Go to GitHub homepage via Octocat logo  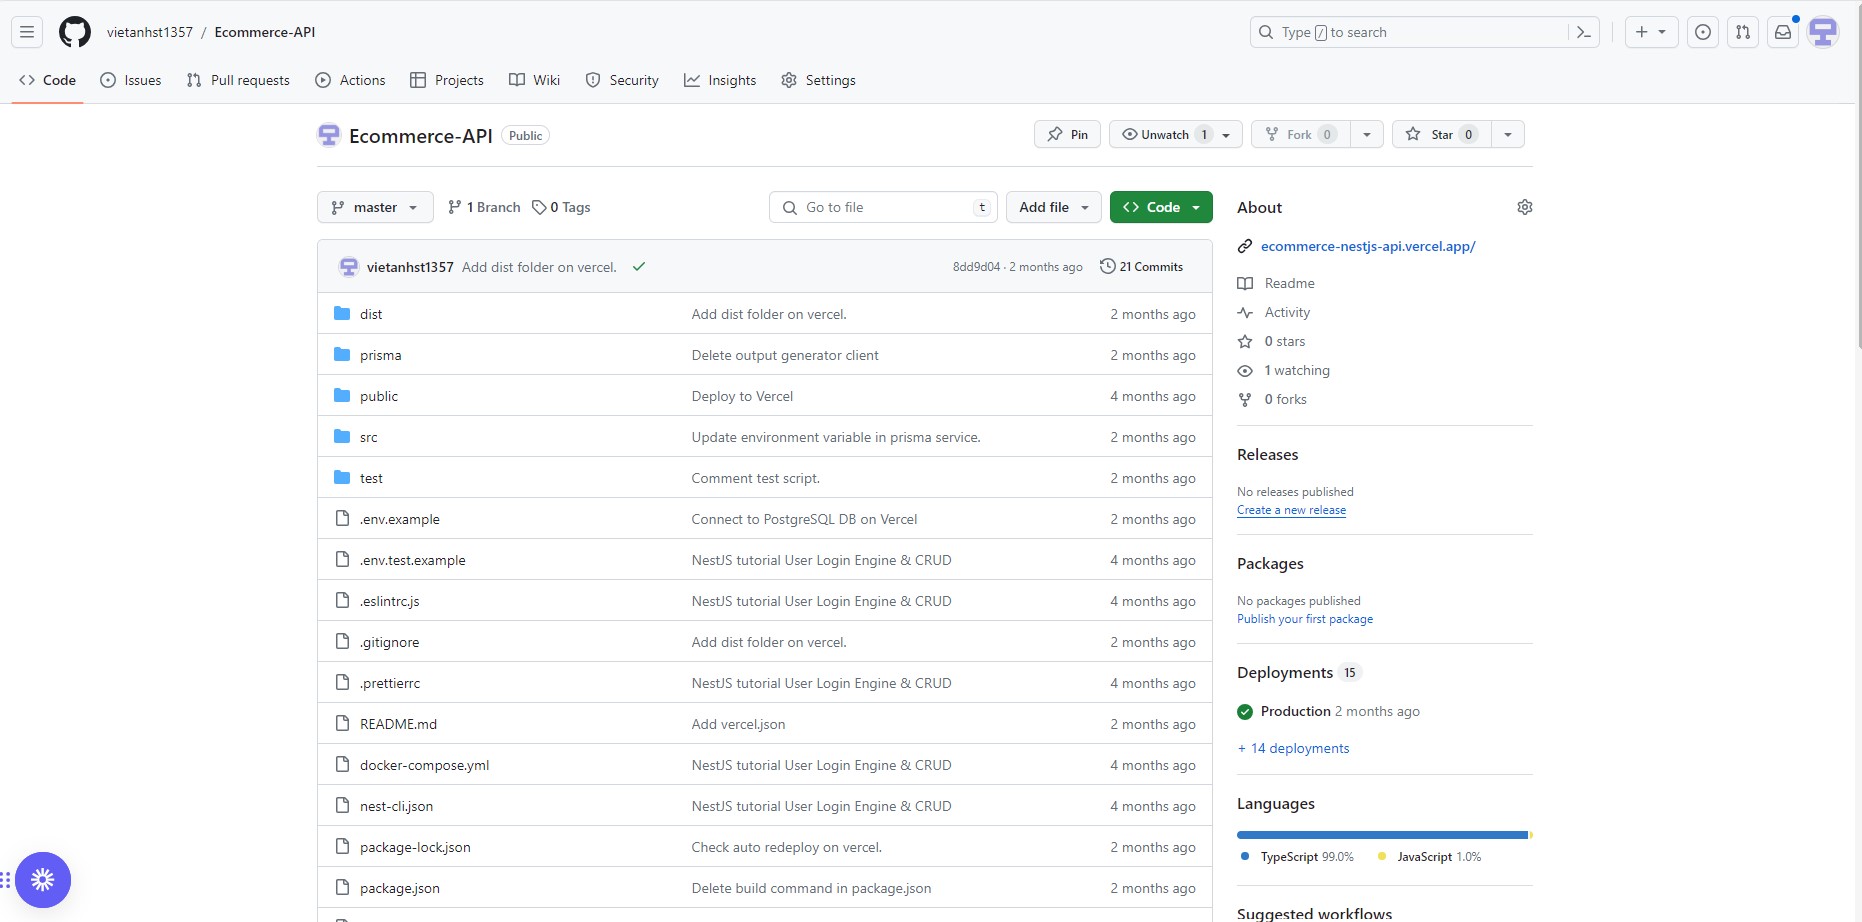click(x=75, y=32)
